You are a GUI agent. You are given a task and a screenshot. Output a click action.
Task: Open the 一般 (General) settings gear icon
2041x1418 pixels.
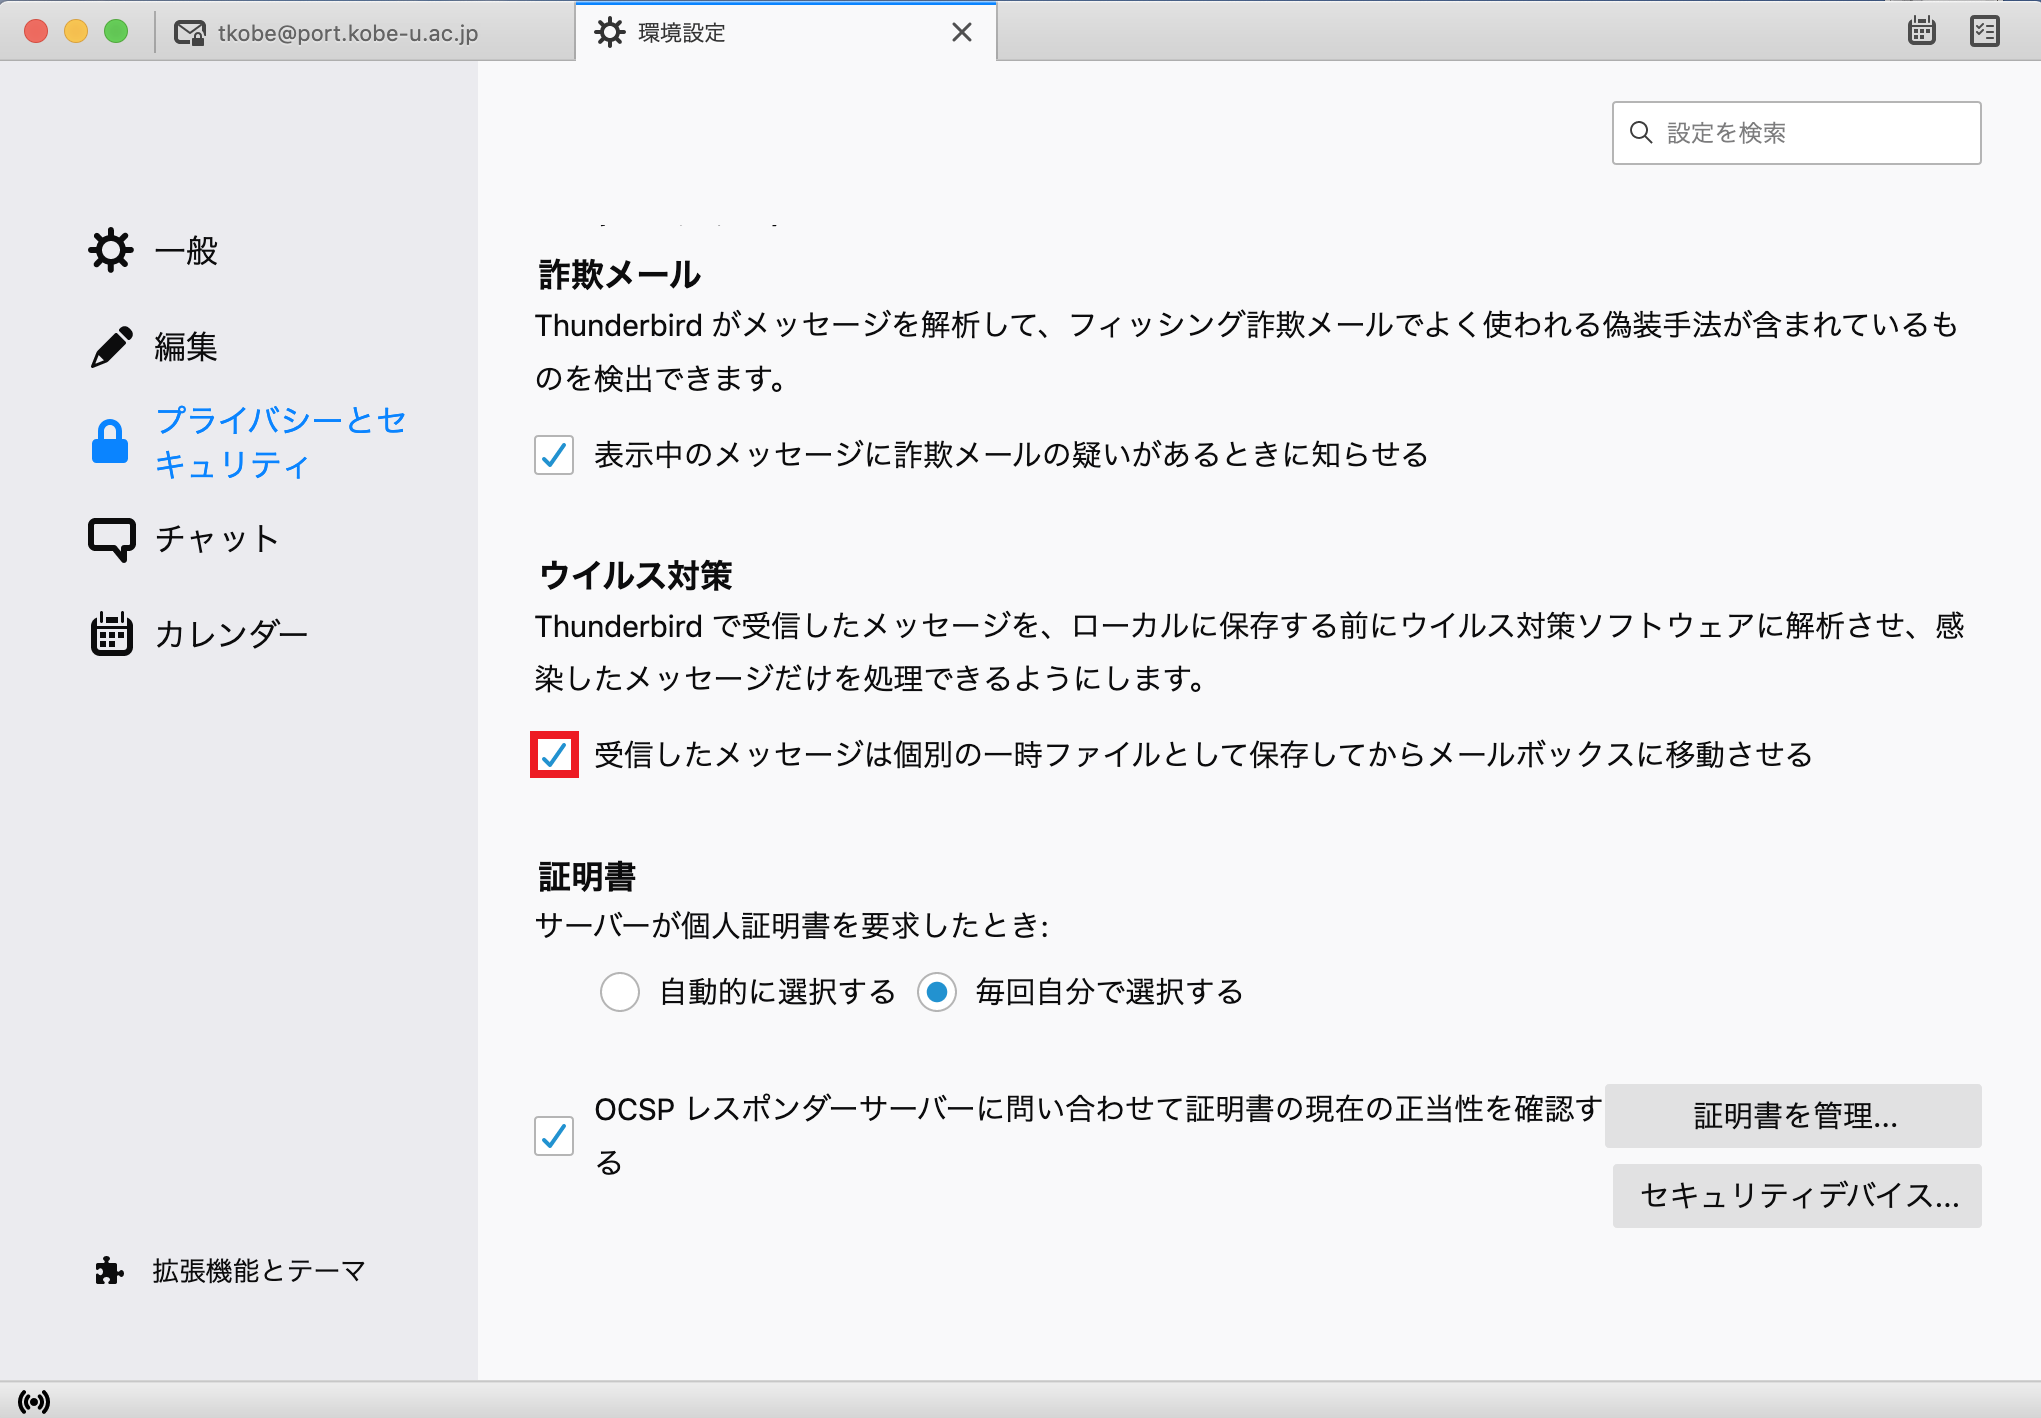(x=110, y=250)
